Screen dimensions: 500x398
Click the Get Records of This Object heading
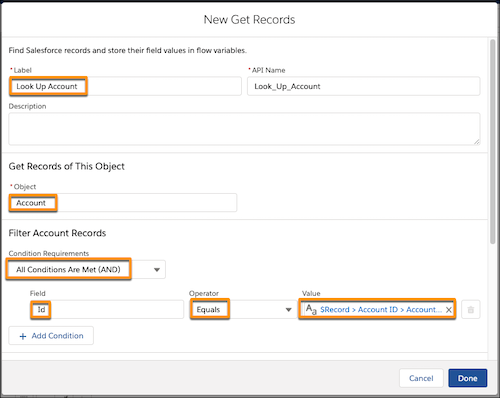(67, 166)
